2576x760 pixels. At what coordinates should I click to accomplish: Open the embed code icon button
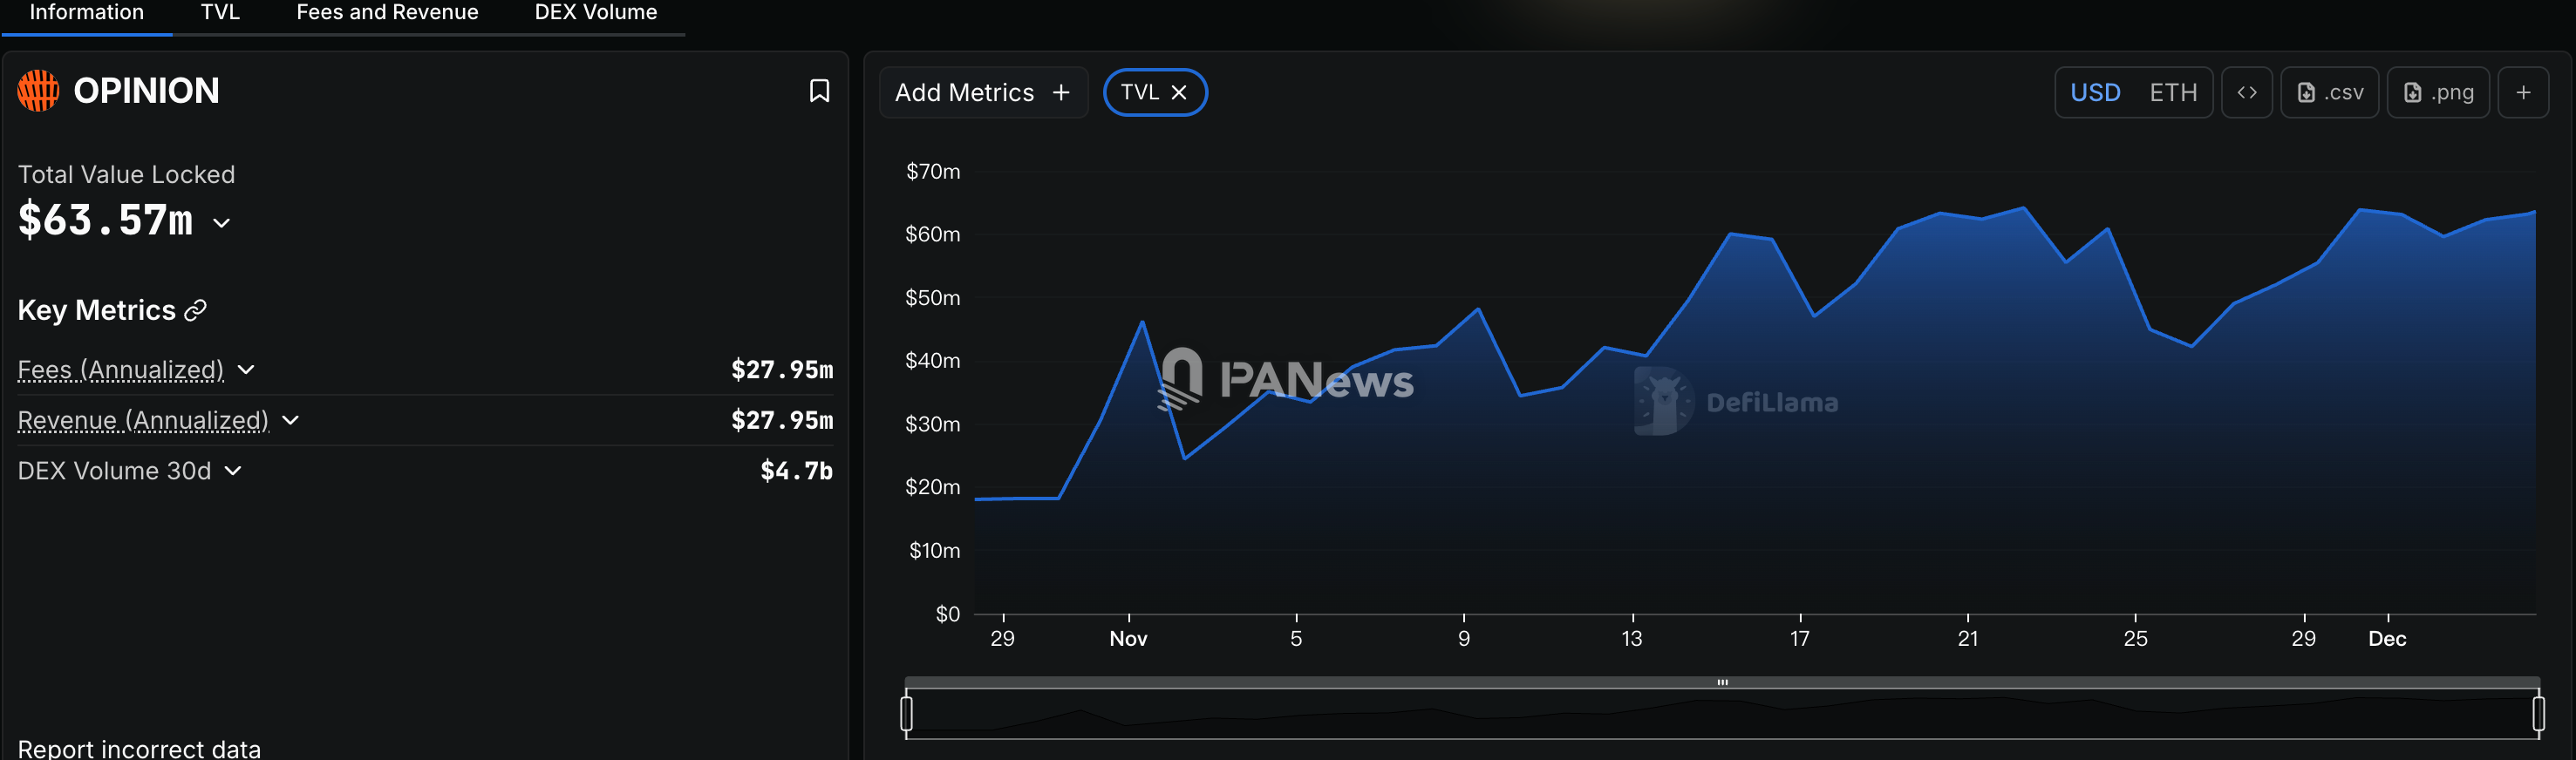(x=2246, y=93)
